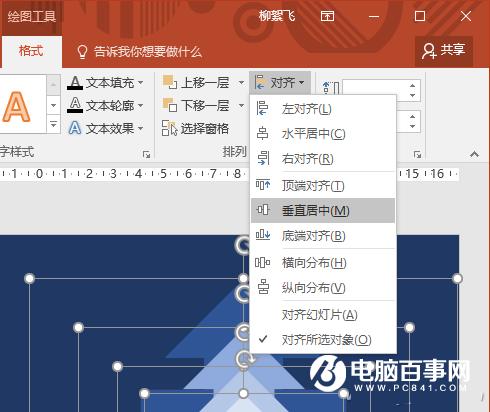The height and width of the screenshot is (412, 490).
Task: Click Send Backward (下移一层) button
Action: coord(196,105)
